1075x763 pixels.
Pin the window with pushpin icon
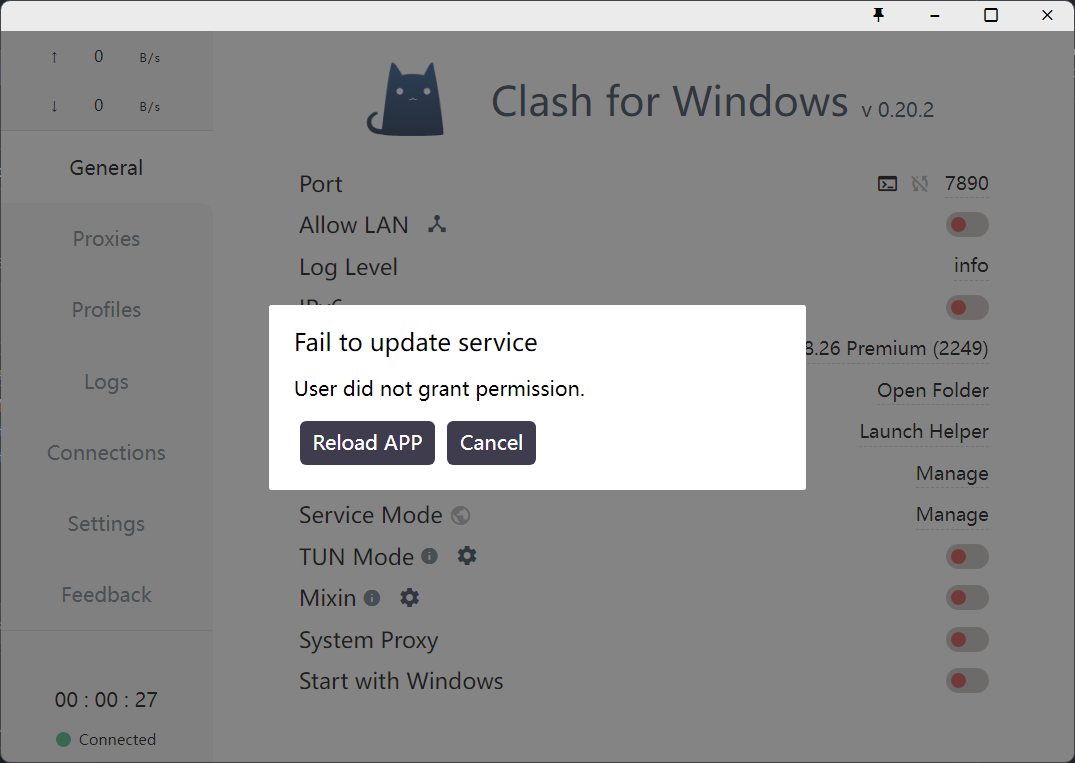point(878,15)
